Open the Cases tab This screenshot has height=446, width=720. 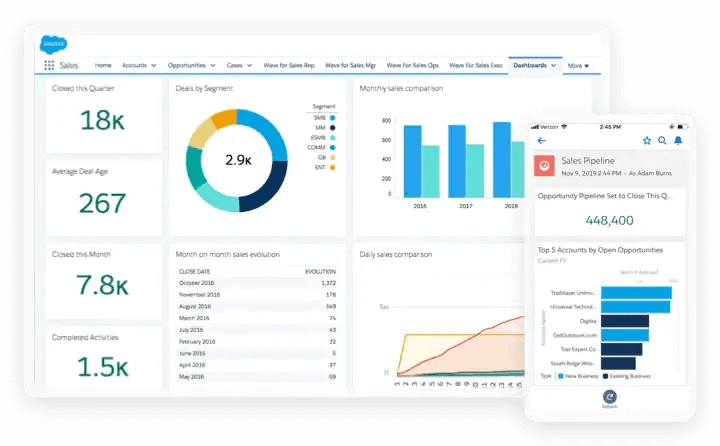coord(234,65)
